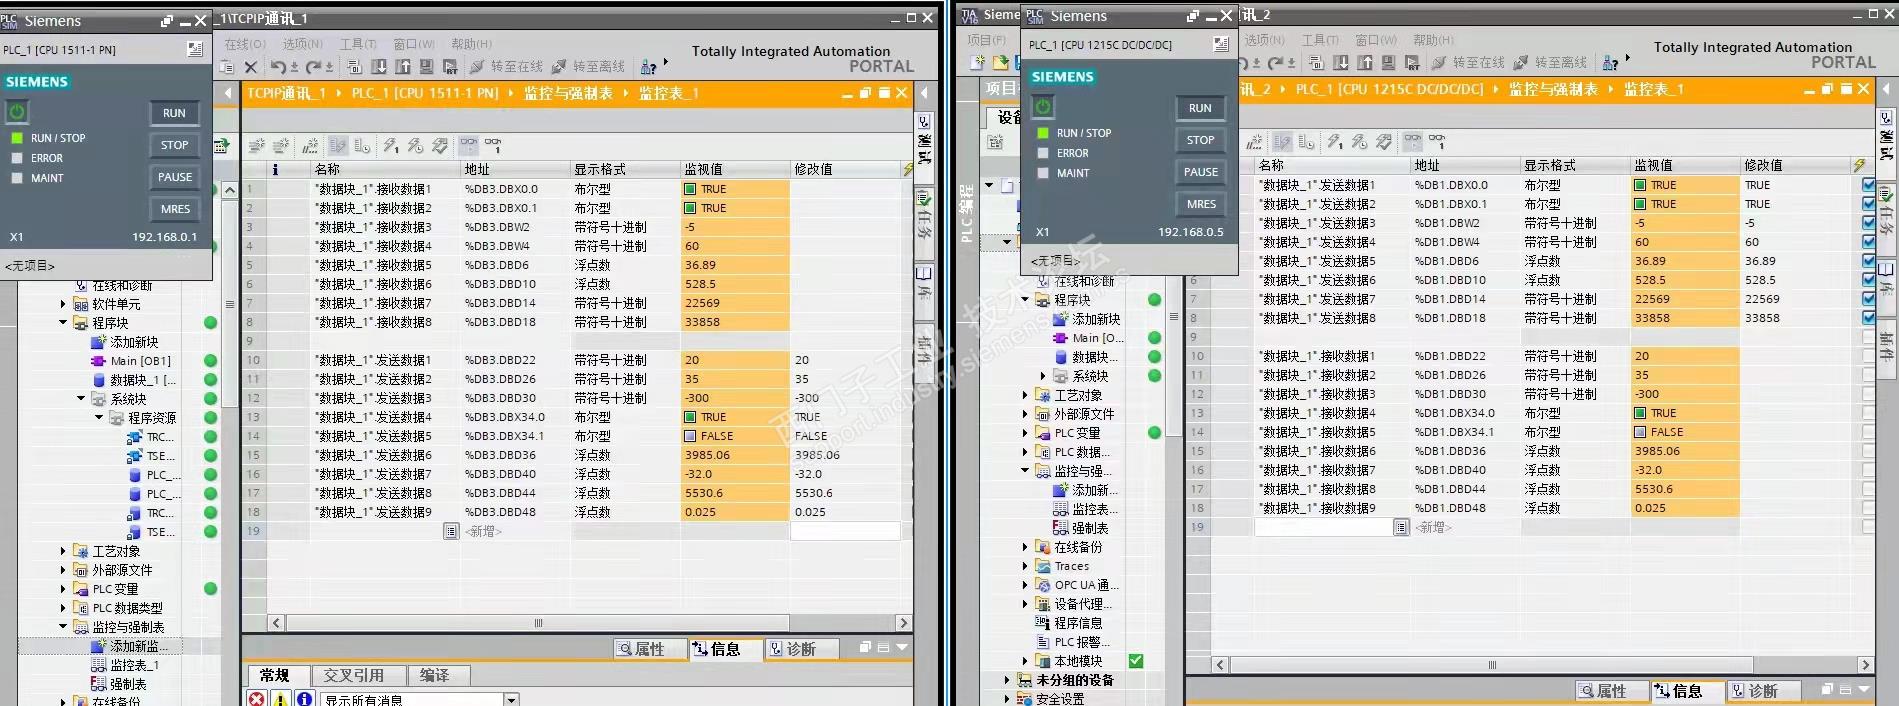This screenshot has height=706, width=1899.
Task: Click MRES button in right PLCSIM panel (CPU 1215C)
Action: point(1200,204)
